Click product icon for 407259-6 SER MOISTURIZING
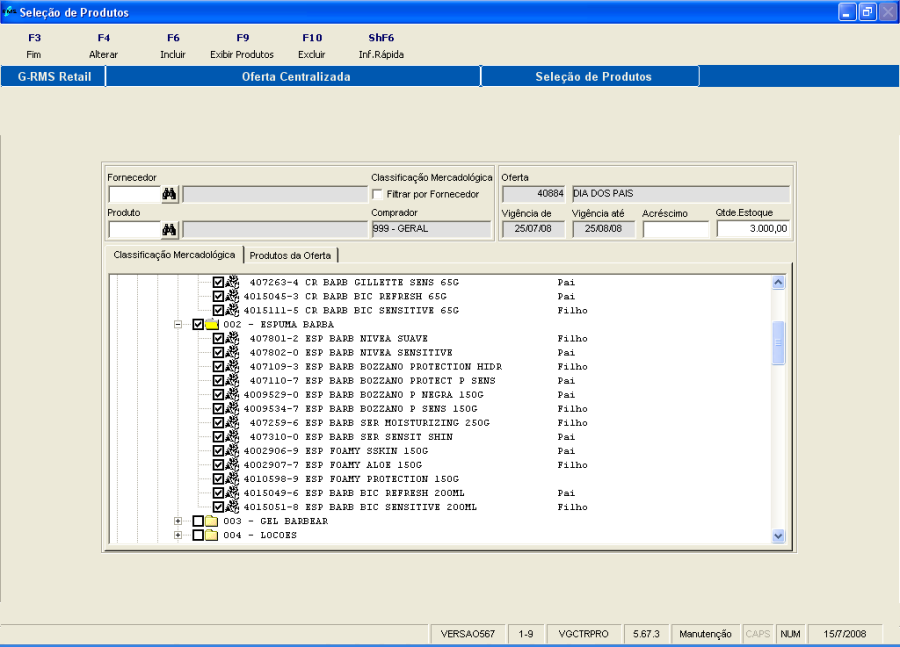The image size is (900, 647). coord(232,423)
